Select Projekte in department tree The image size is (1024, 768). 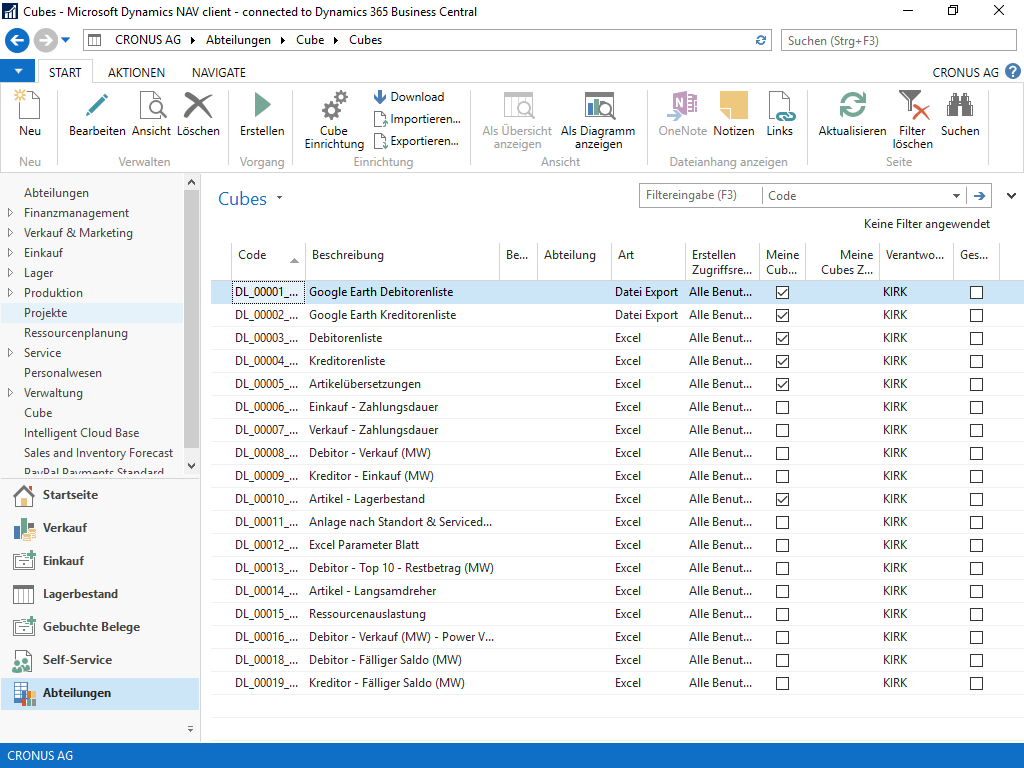tap(46, 313)
